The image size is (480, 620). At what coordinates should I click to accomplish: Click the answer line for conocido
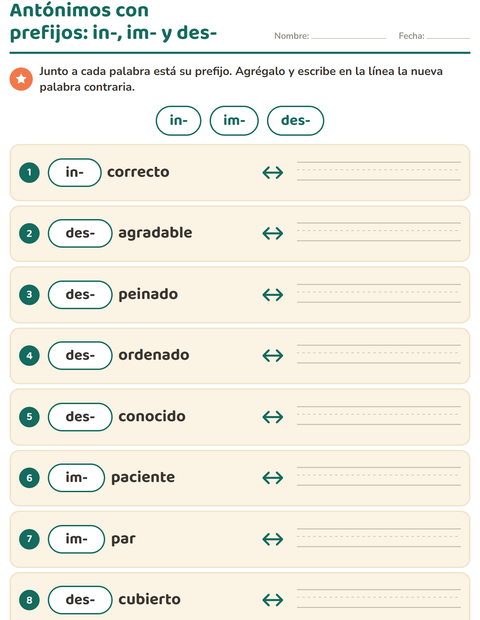click(x=379, y=415)
